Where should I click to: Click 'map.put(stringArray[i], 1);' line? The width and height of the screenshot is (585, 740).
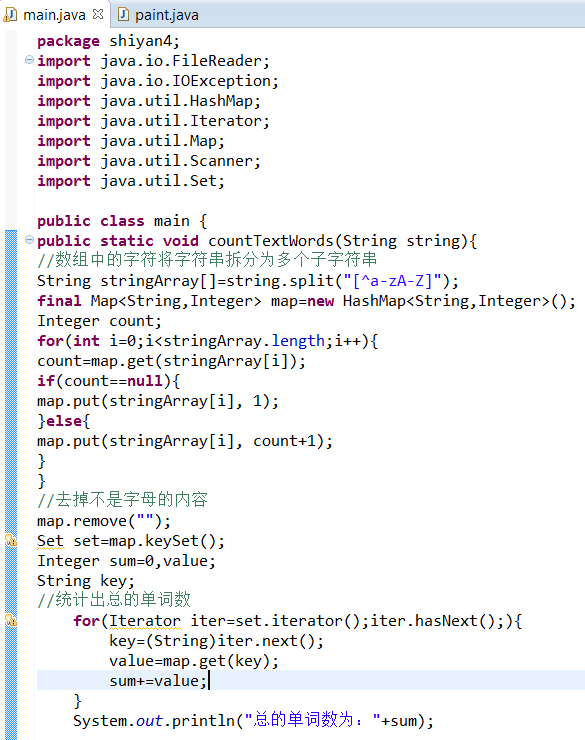[158, 401]
